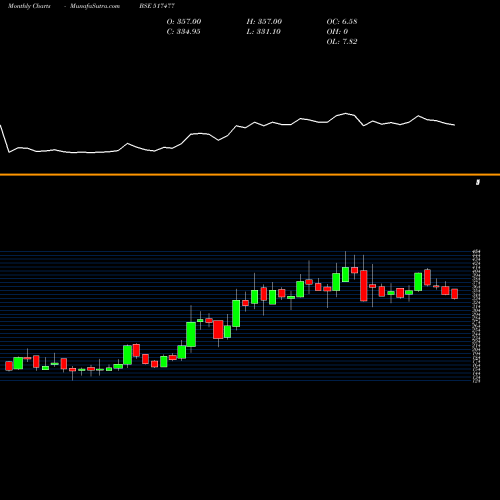500x500 pixels.
Task: Select the 'C: 334.95' close value
Action: point(183,32)
